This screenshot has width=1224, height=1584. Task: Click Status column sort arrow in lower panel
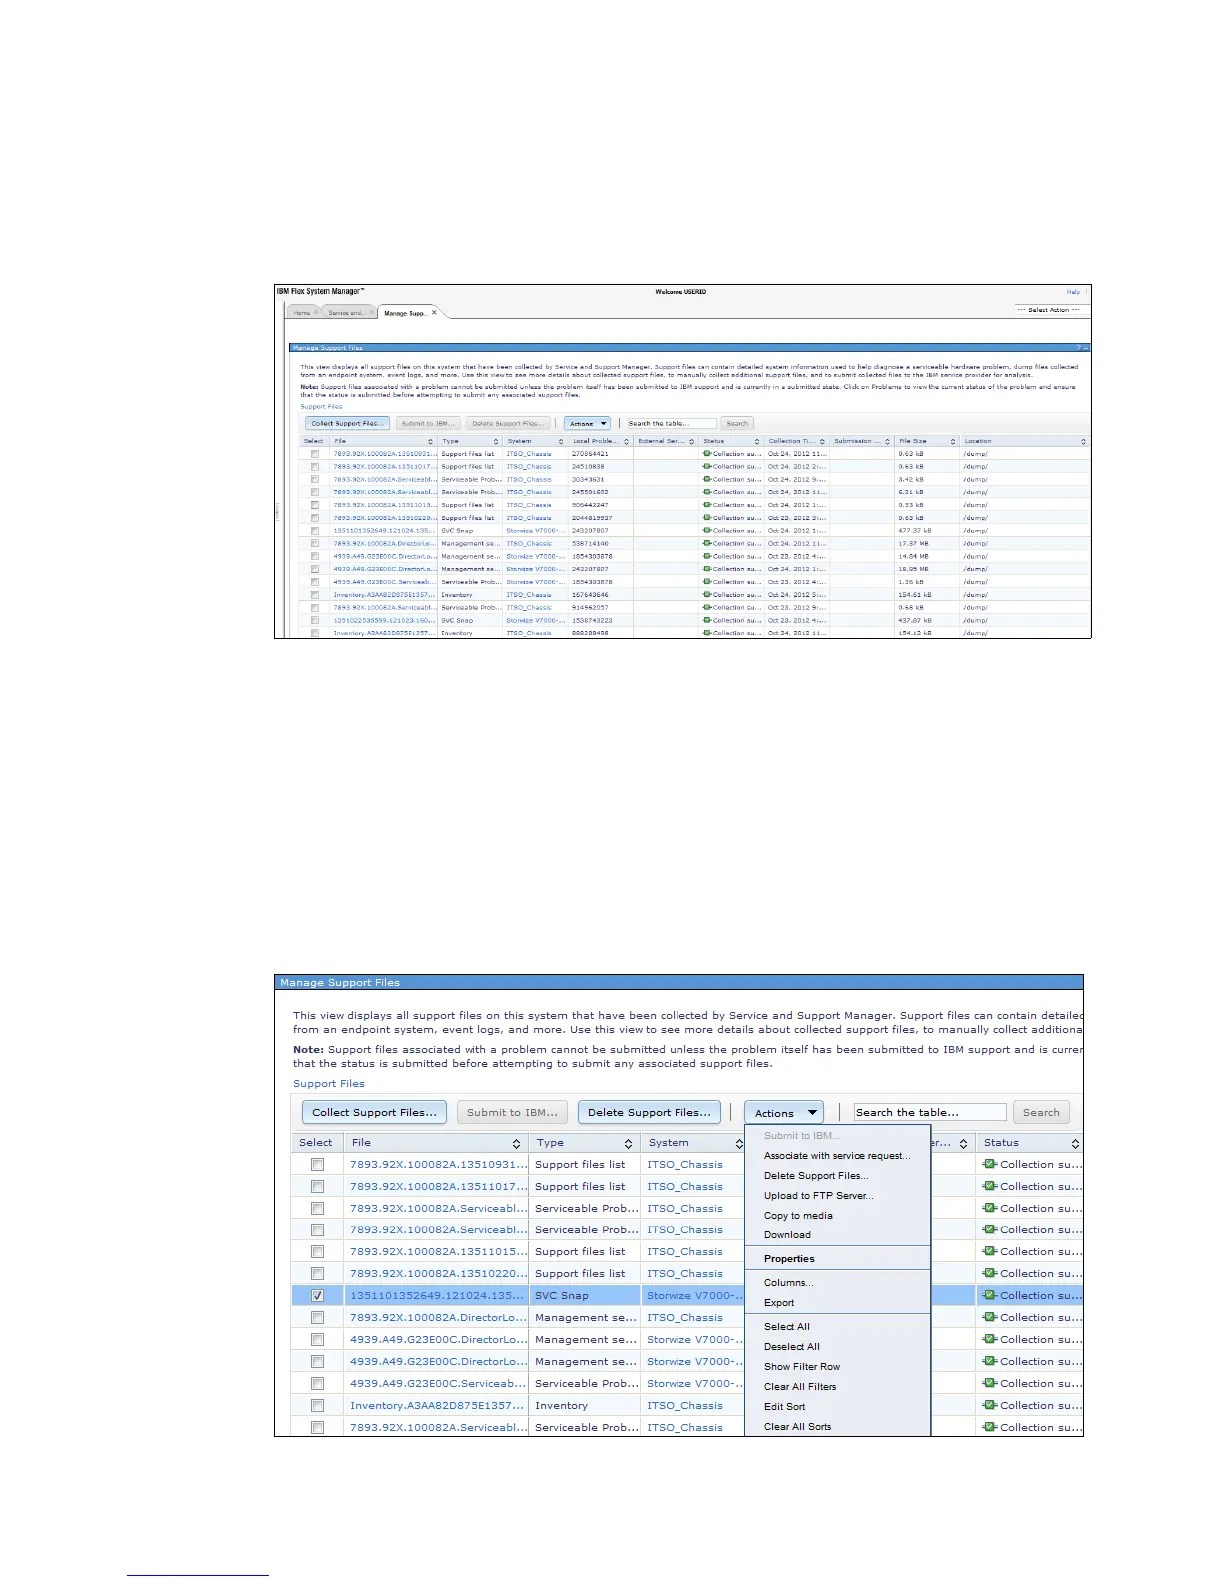pyautogui.click(x=1075, y=1143)
